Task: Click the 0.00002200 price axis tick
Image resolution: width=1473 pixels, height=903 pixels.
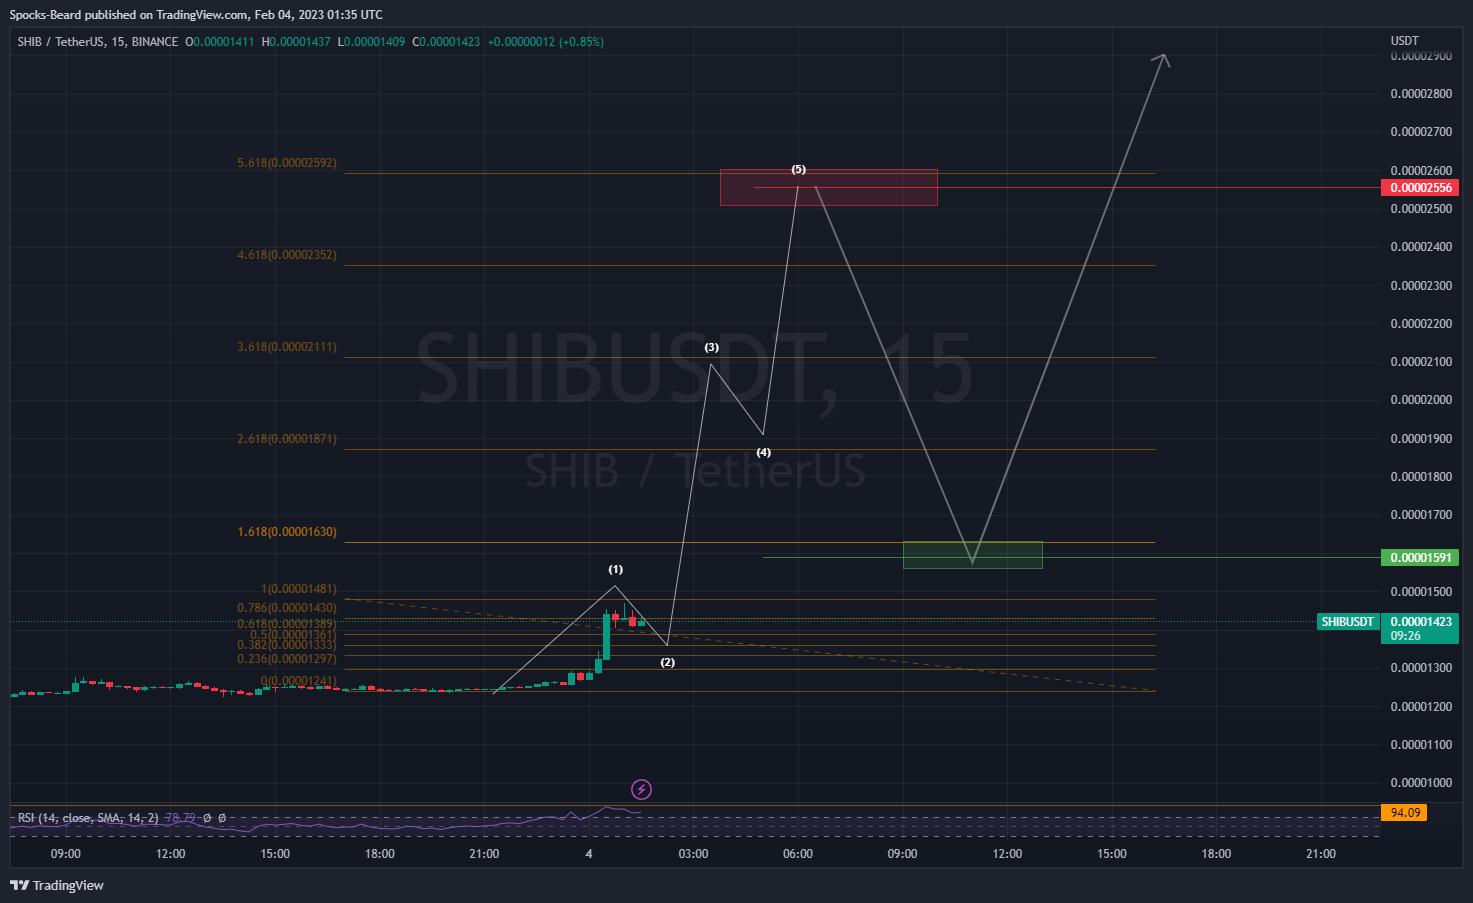Action: 1421,324
